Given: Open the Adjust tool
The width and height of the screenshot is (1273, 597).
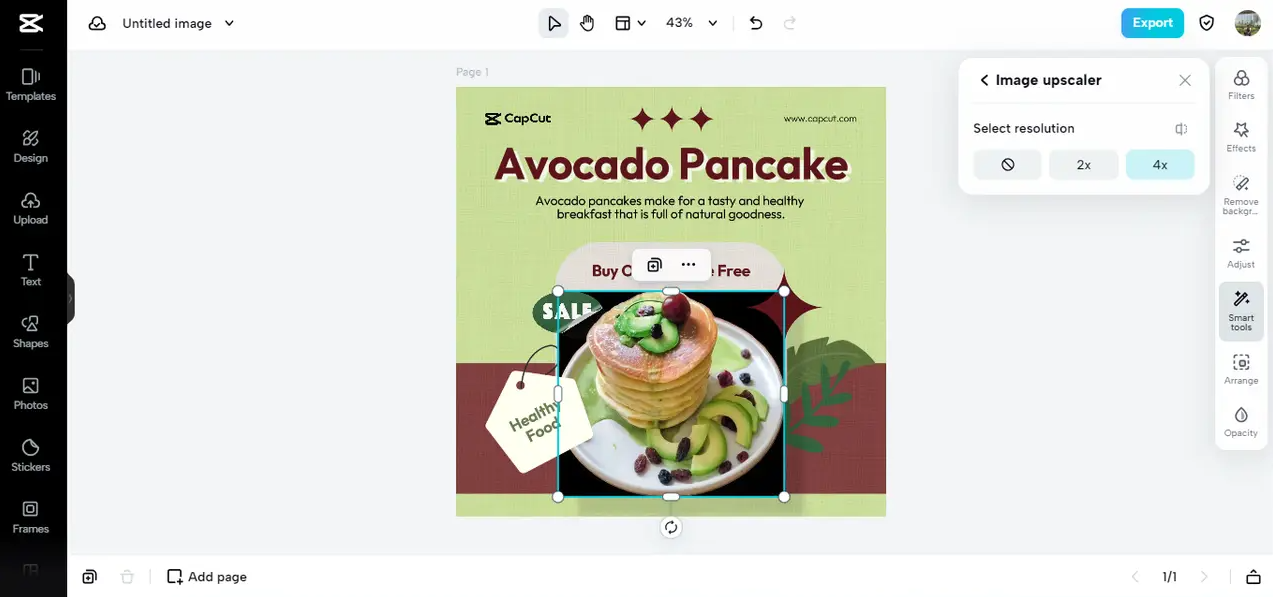Looking at the screenshot, I should [1241, 253].
